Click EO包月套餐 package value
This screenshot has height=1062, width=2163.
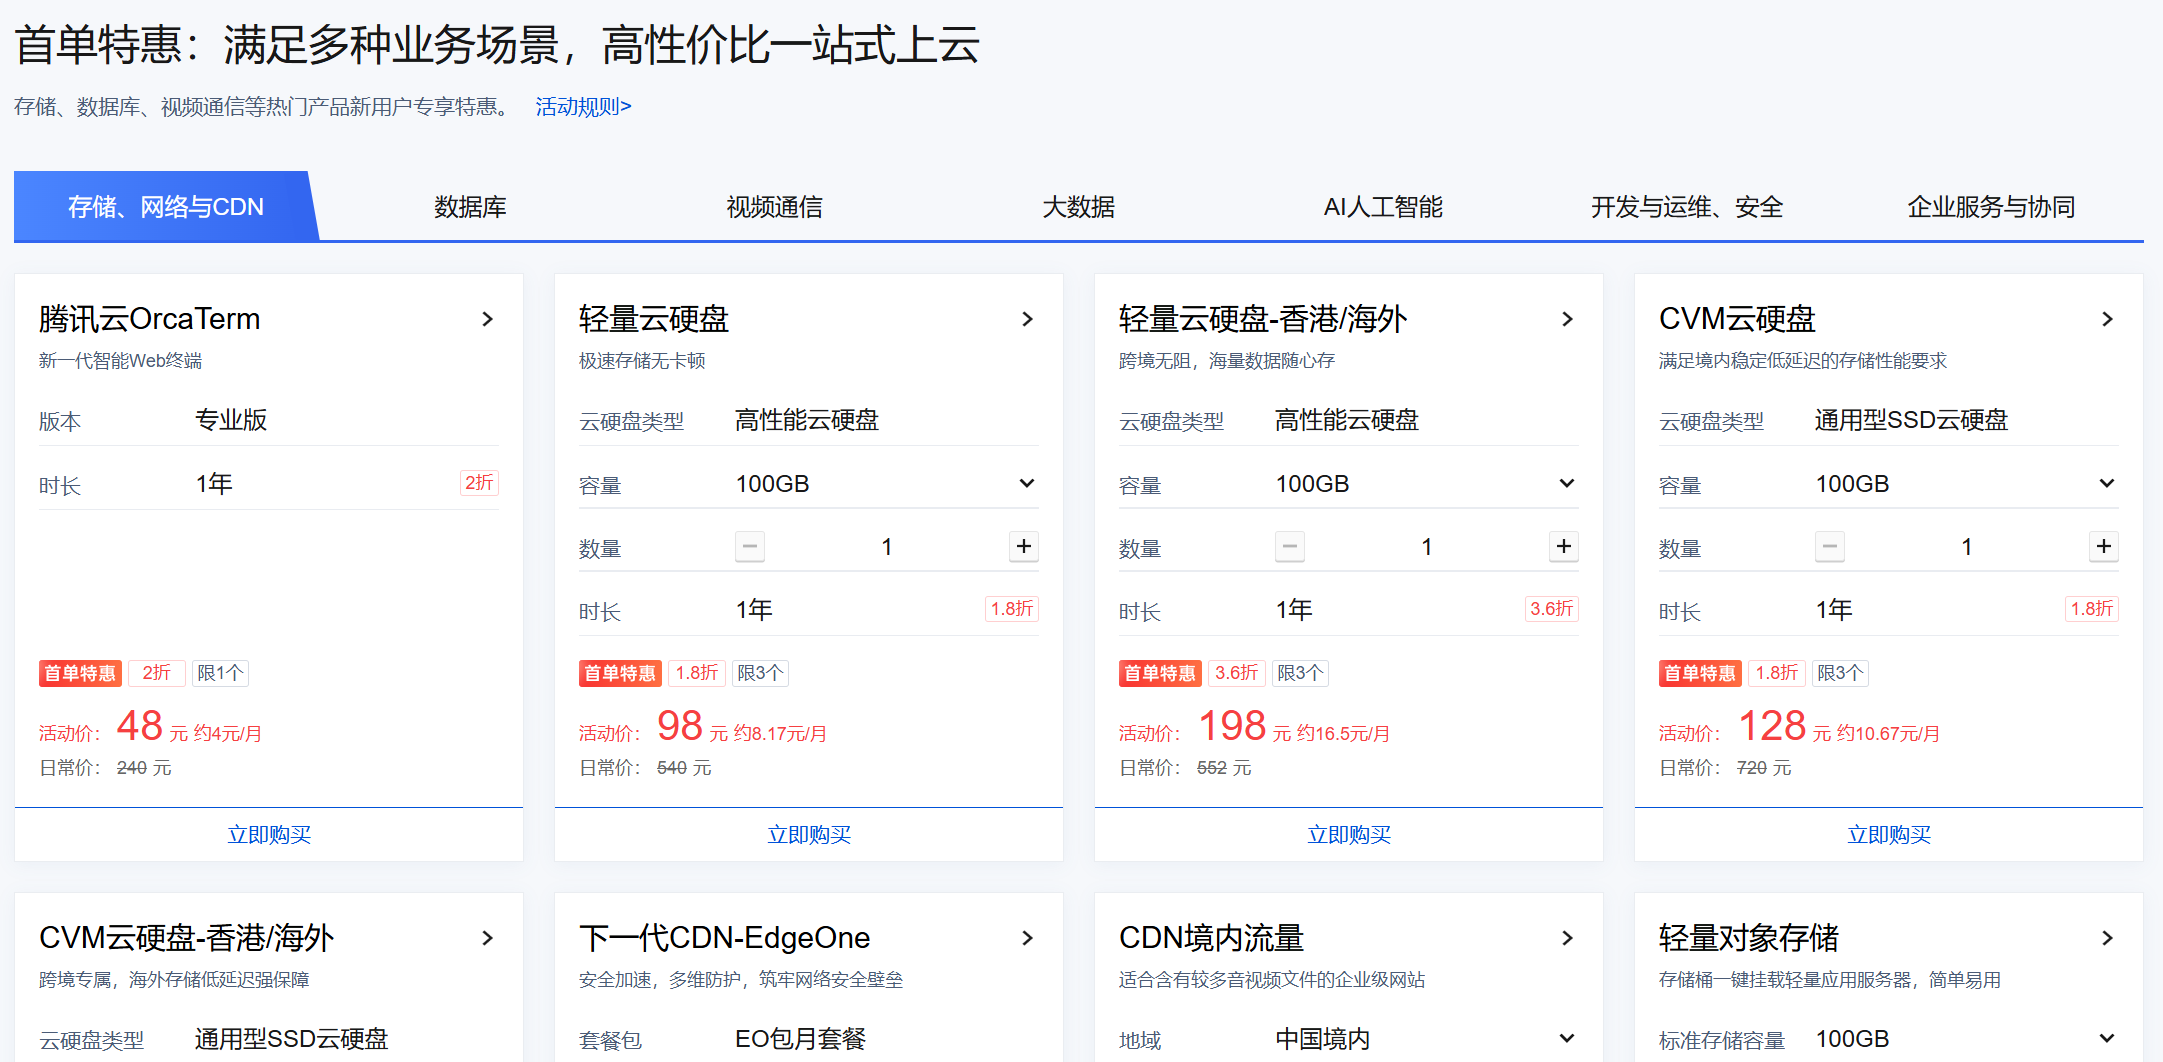pos(801,1039)
